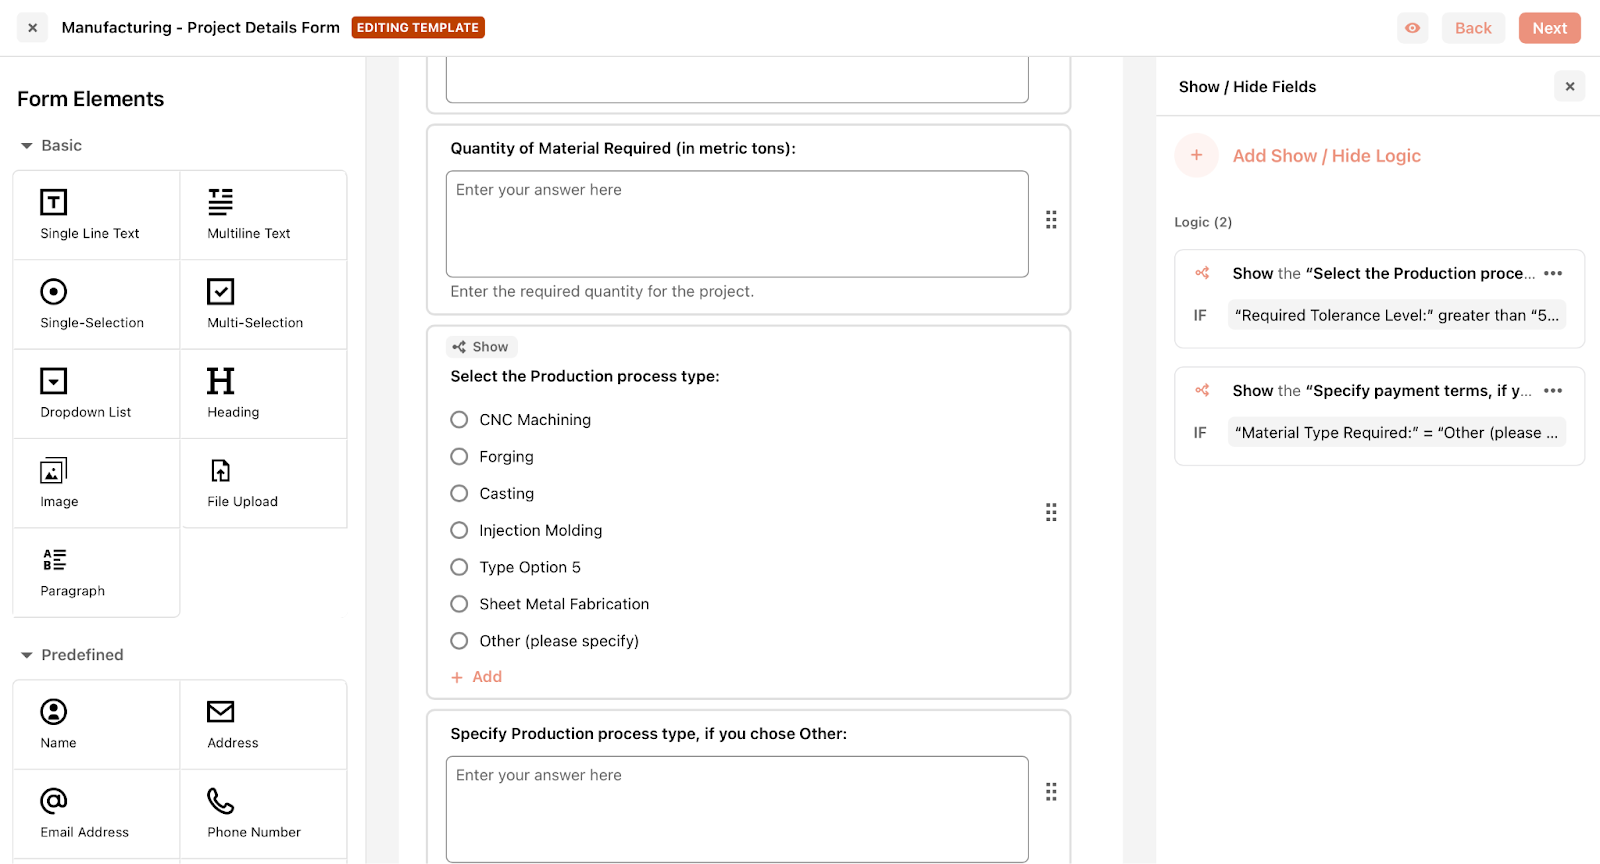Image resolution: width=1600 pixels, height=864 pixels.
Task: Grab the drag handle for Production process type
Action: tap(1051, 512)
